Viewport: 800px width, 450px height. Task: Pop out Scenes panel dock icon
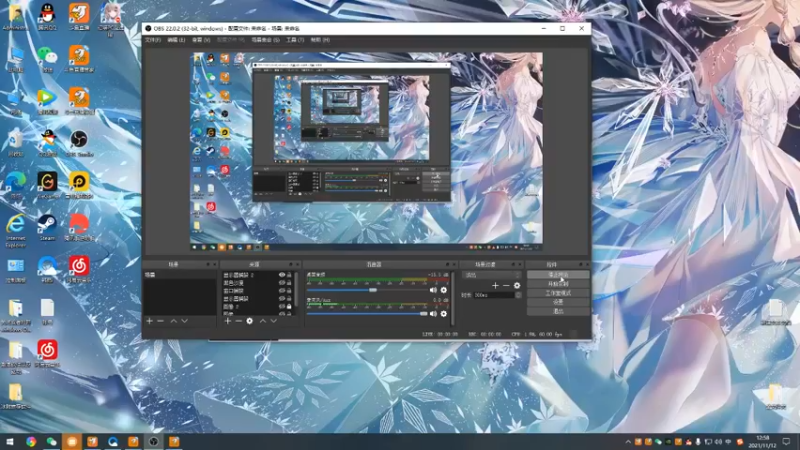coord(208,264)
